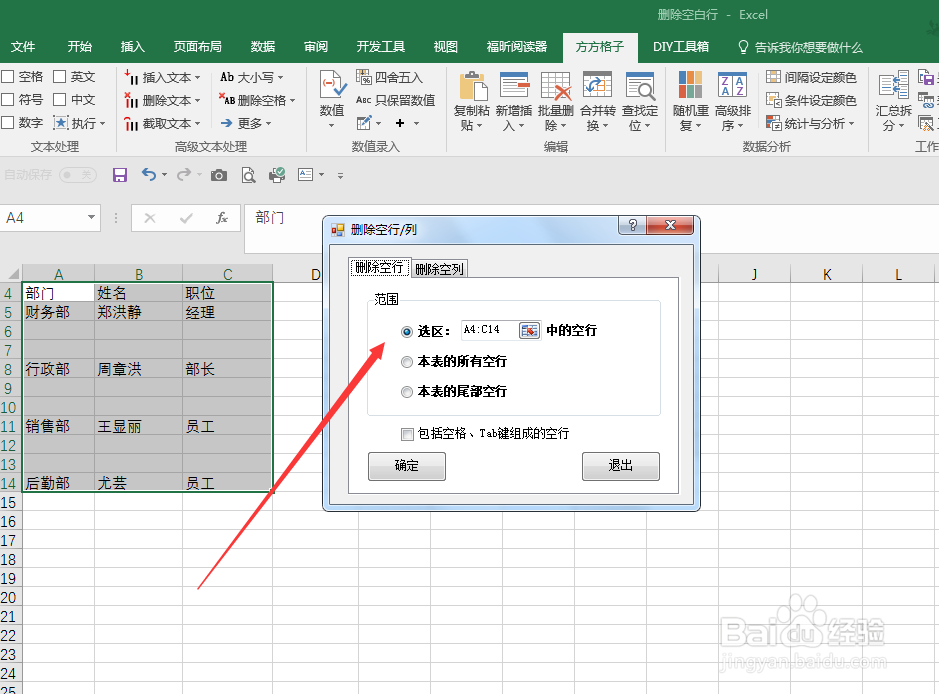Click the 退出 exit button

(620, 466)
